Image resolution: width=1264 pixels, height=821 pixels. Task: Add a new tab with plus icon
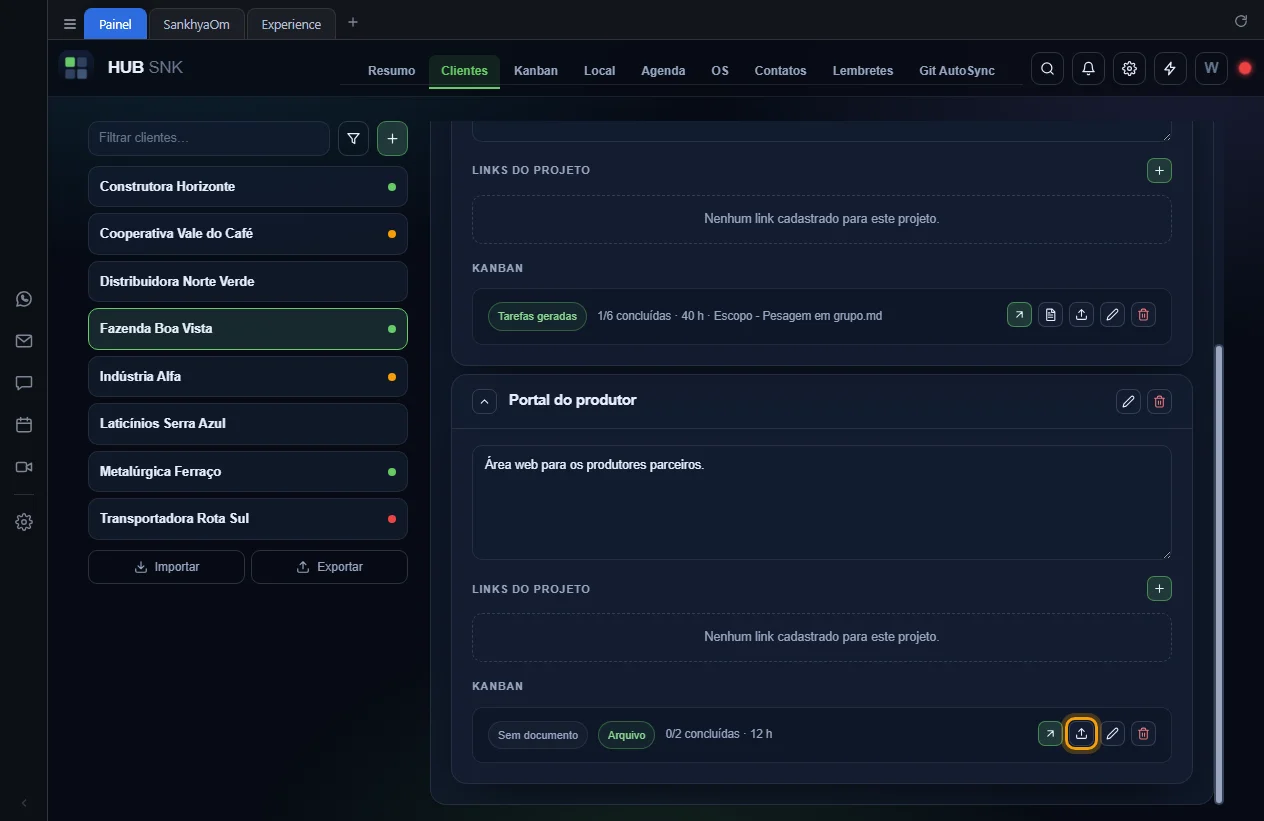353,23
